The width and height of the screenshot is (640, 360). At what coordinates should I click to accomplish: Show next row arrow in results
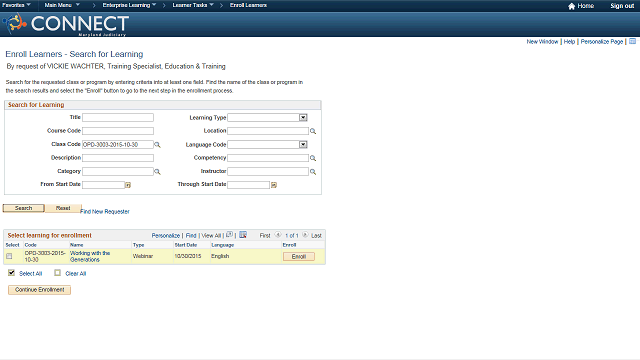[305, 235]
